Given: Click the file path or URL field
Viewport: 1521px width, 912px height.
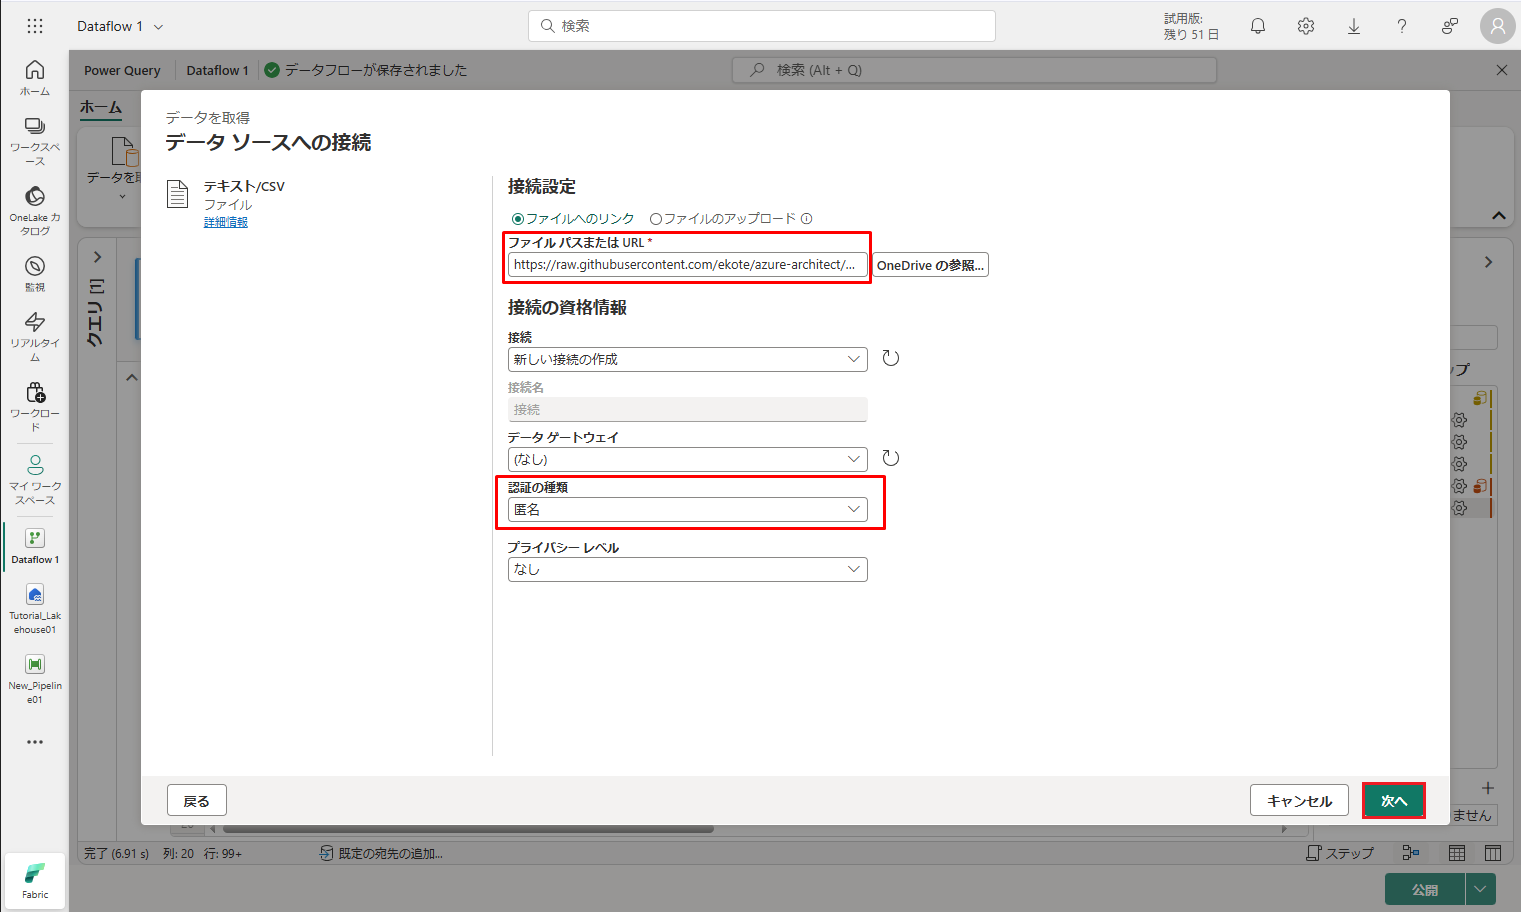Looking at the screenshot, I should pyautogui.click(x=687, y=265).
